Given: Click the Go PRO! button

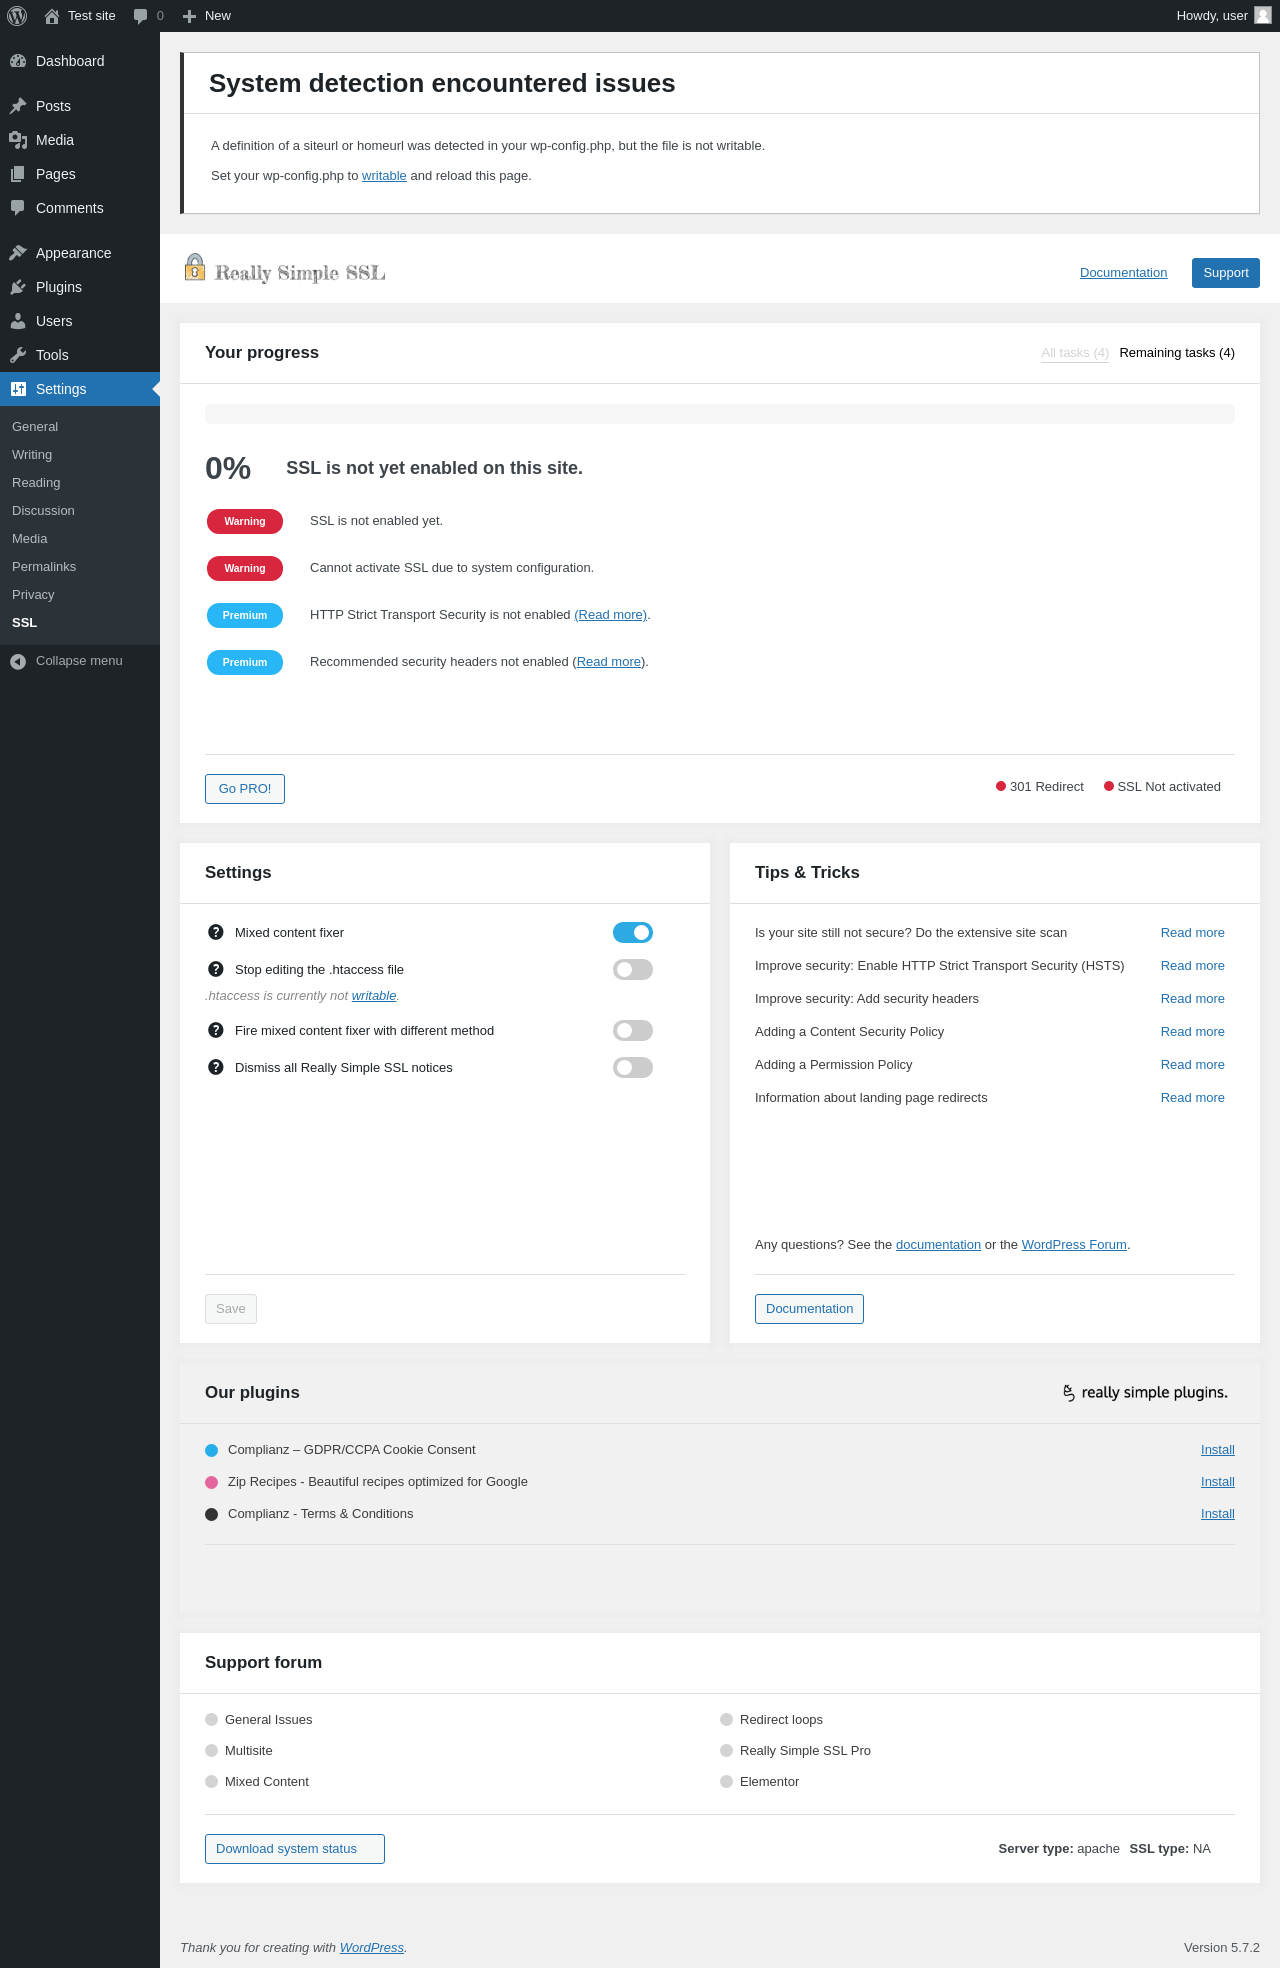Looking at the screenshot, I should click(245, 789).
